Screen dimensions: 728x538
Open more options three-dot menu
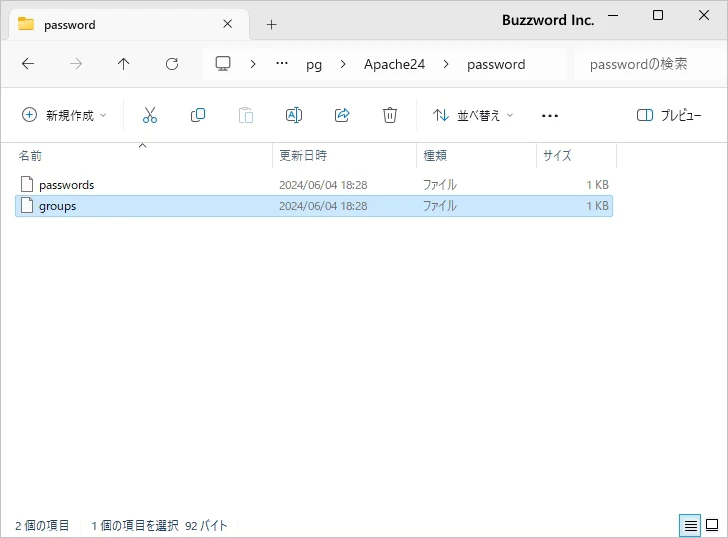point(549,115)
